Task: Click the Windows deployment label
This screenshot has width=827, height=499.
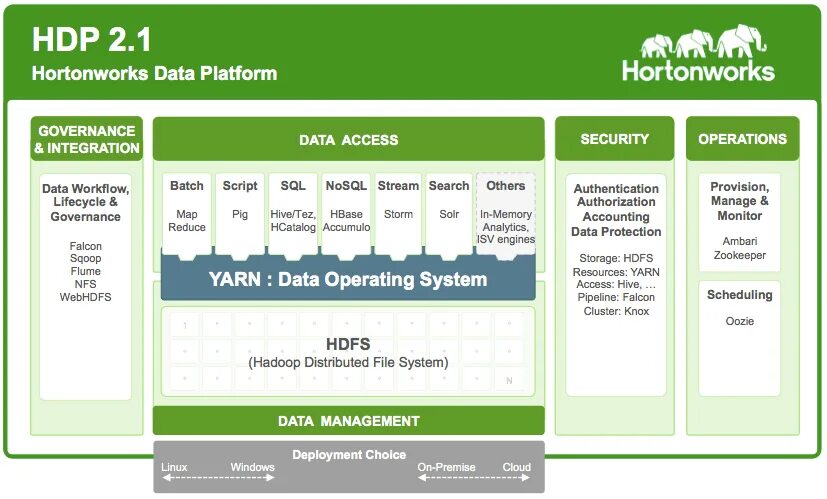Action: [252, 467]
